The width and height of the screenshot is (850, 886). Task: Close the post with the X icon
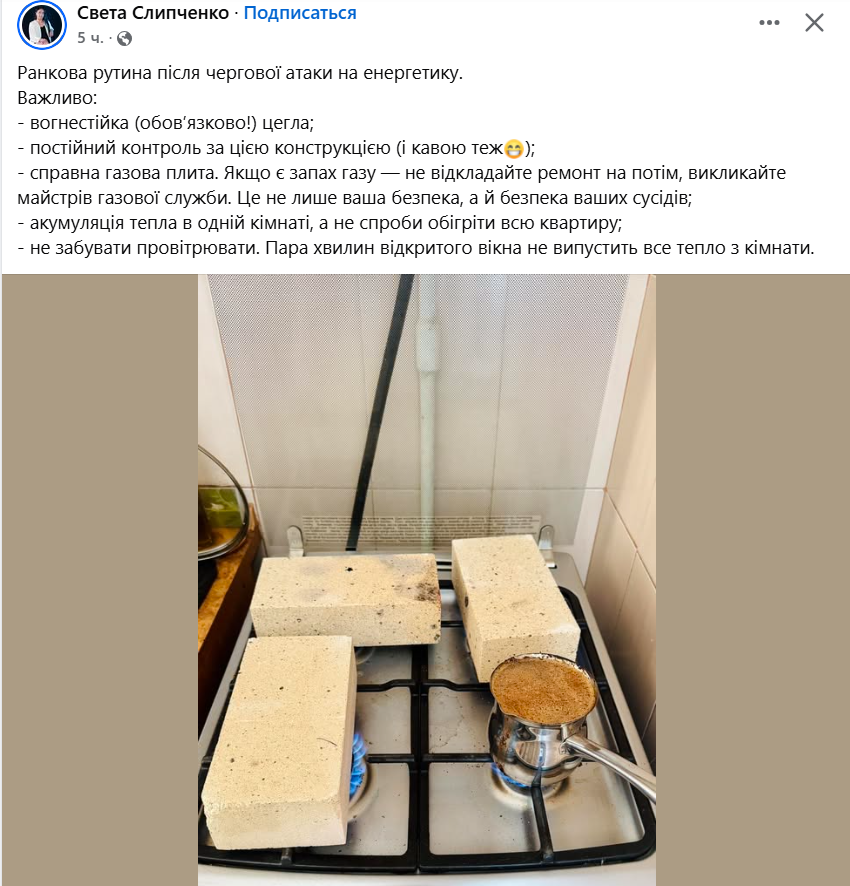pyautogui.click(x=814, y=23)
